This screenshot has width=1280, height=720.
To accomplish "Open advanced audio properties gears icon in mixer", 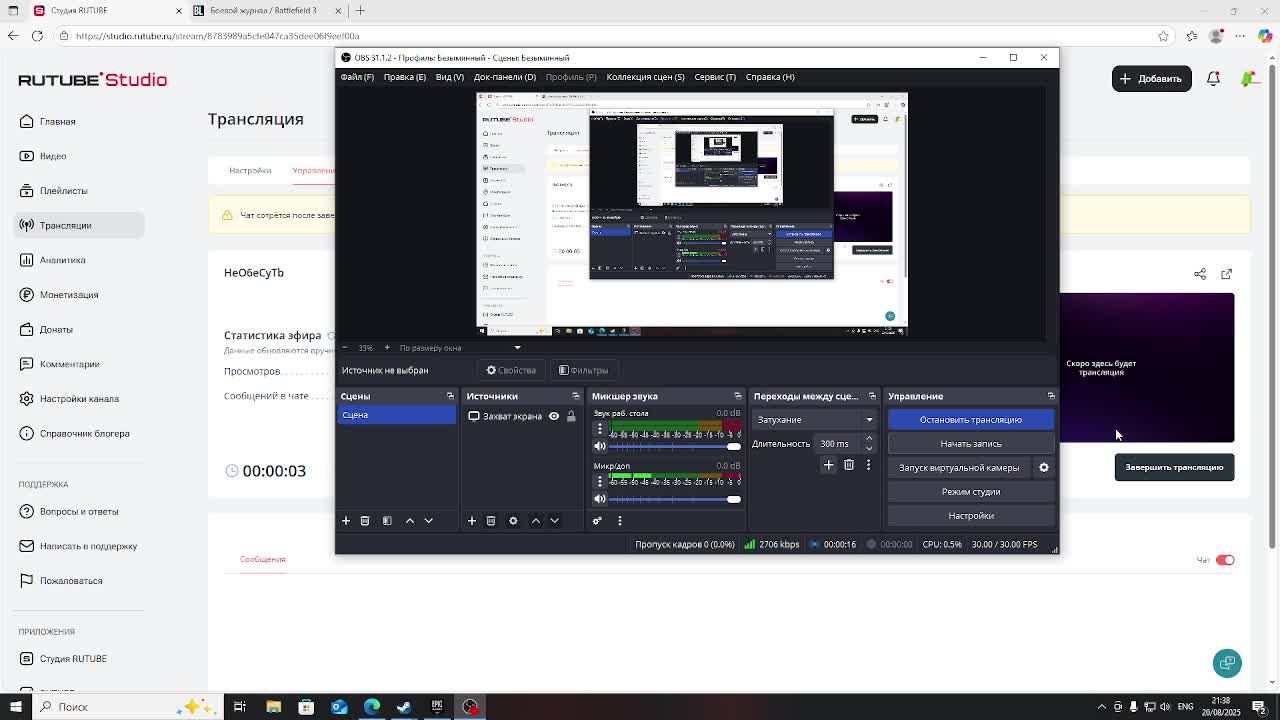I will pyautogui.click(x=597, y=521).
